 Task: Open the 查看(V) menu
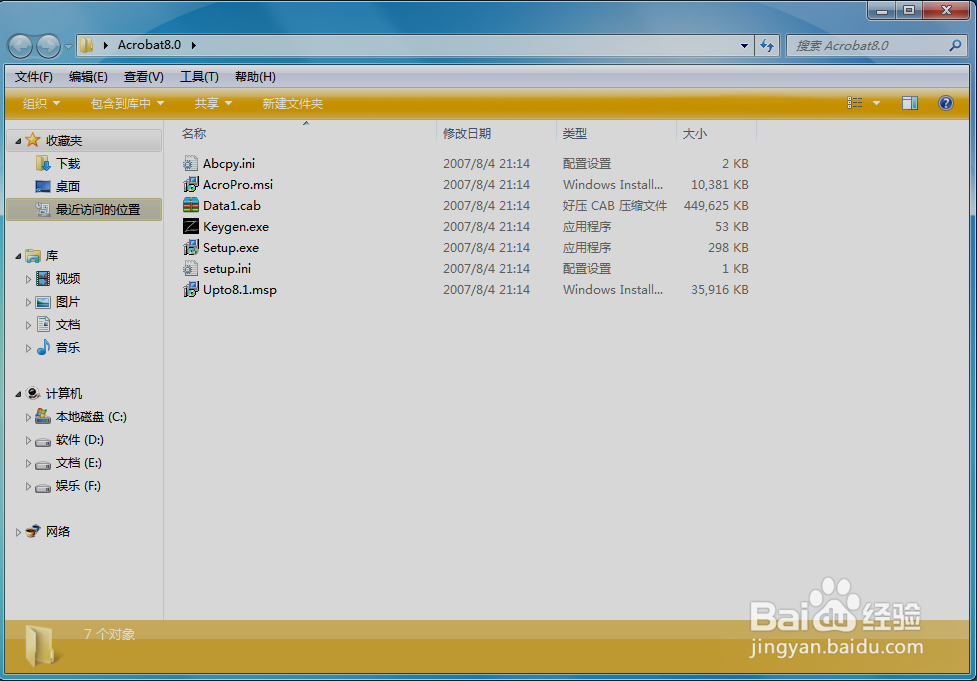[143, 77]
